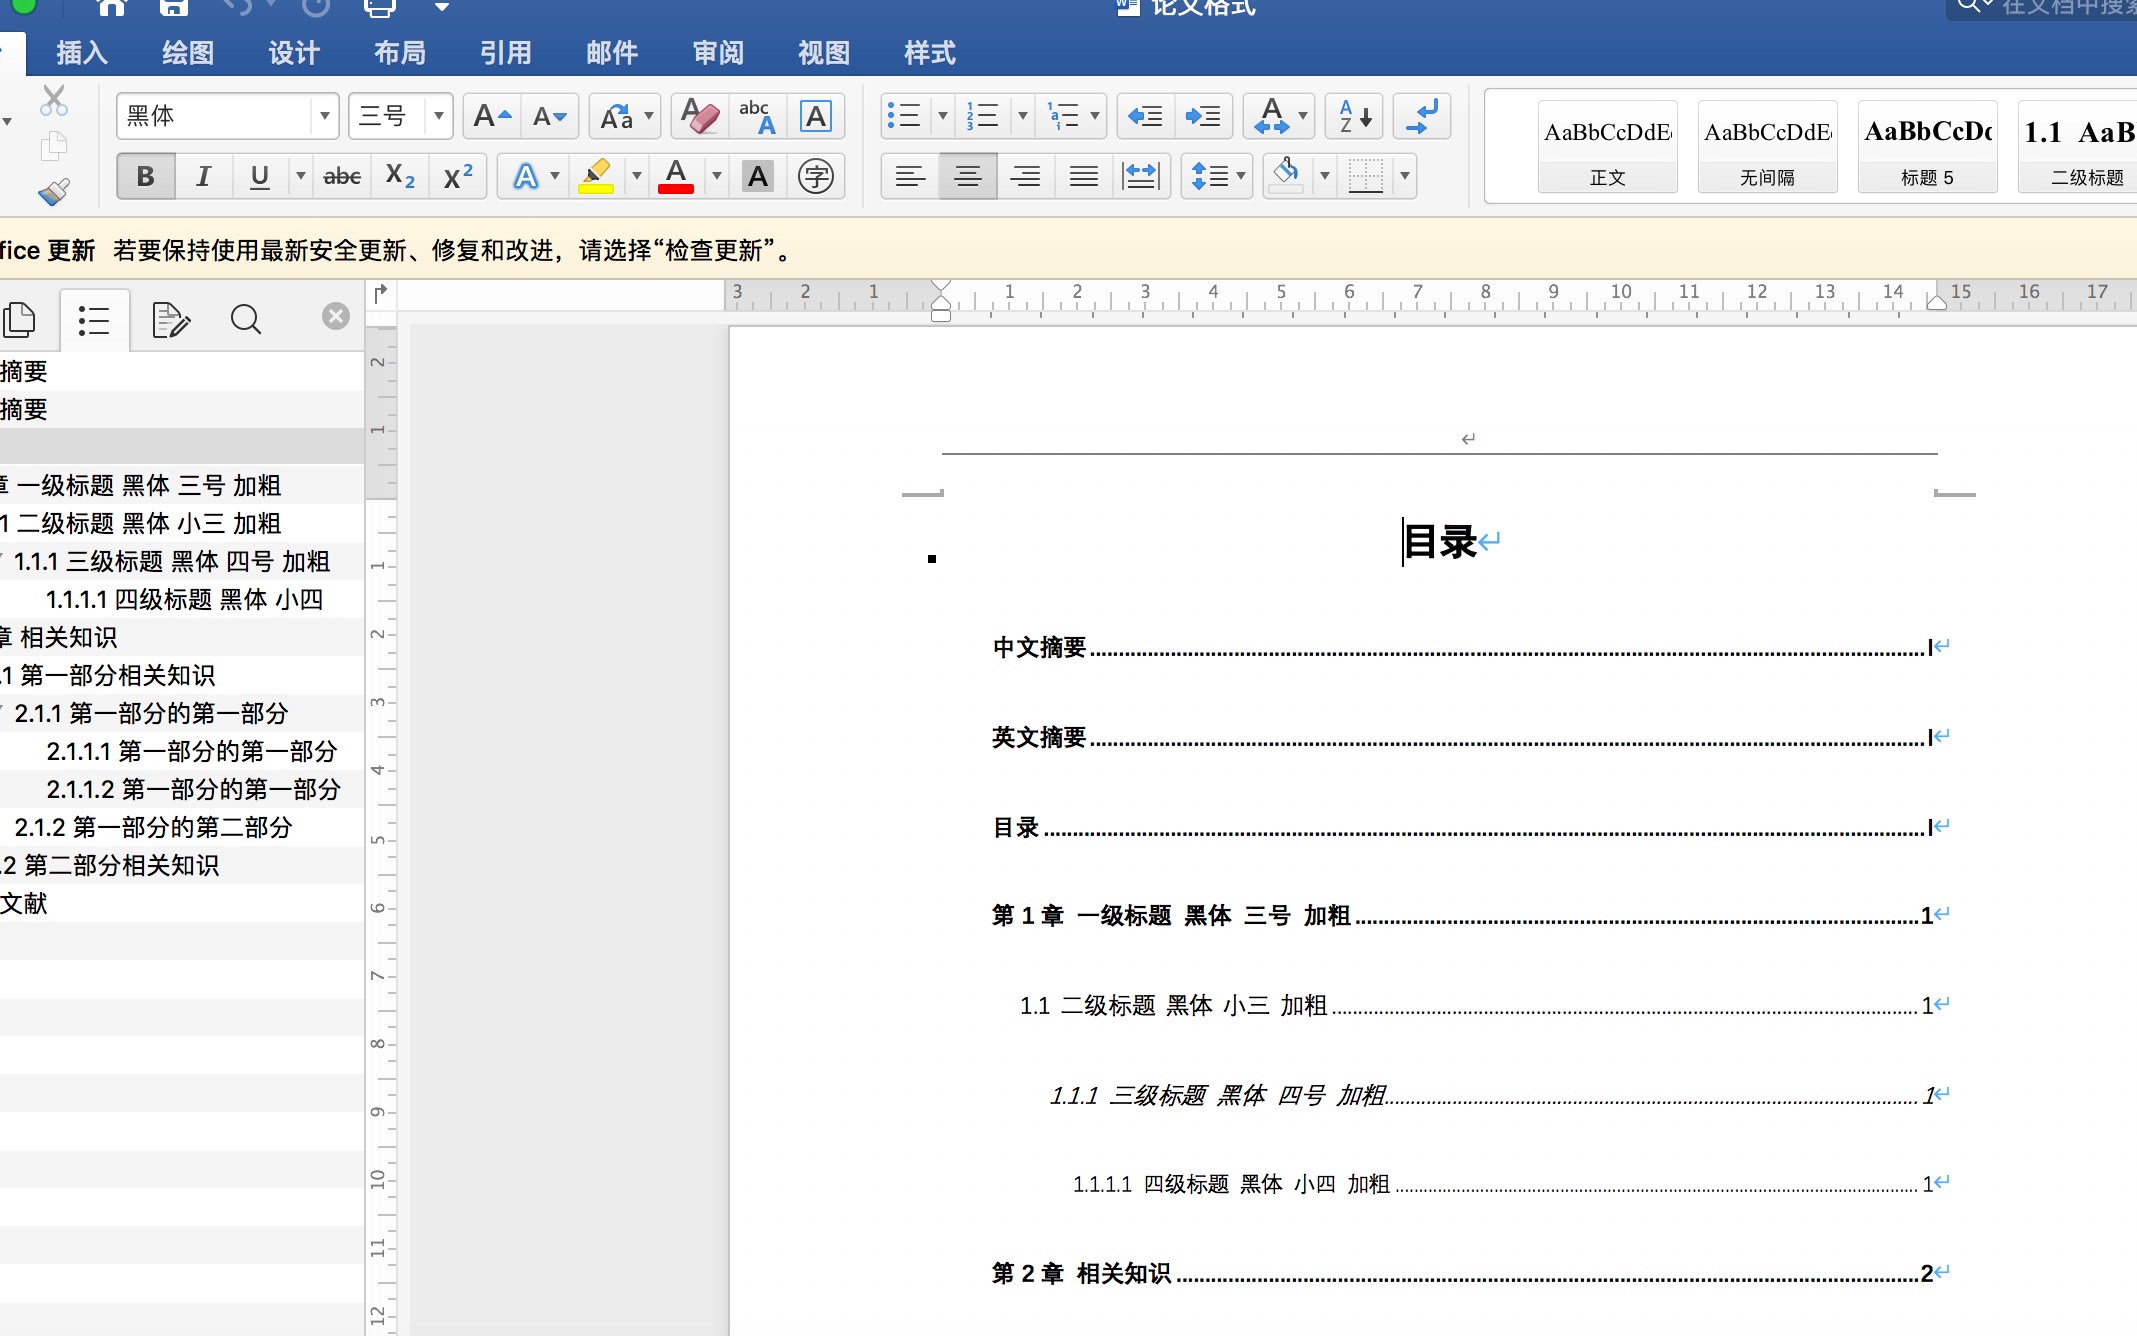Click the Underline formatting icon
The image size is (2137, 1336).
260,175
